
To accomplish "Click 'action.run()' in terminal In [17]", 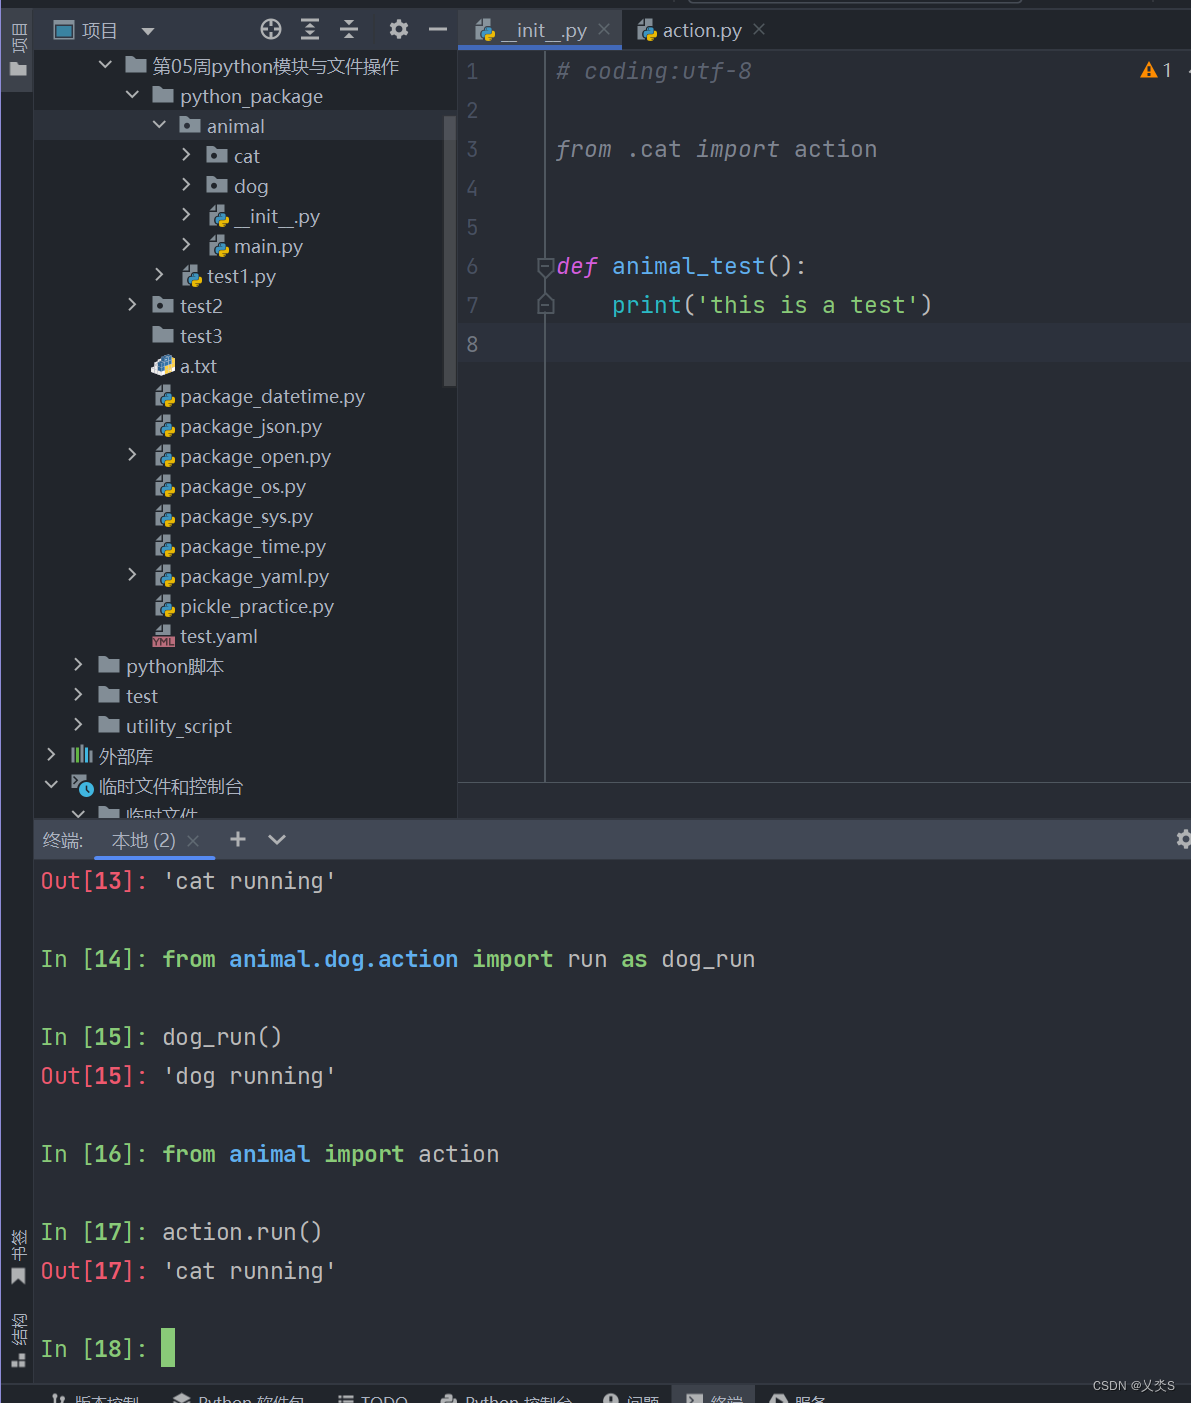I will [x=242, y=1232].
